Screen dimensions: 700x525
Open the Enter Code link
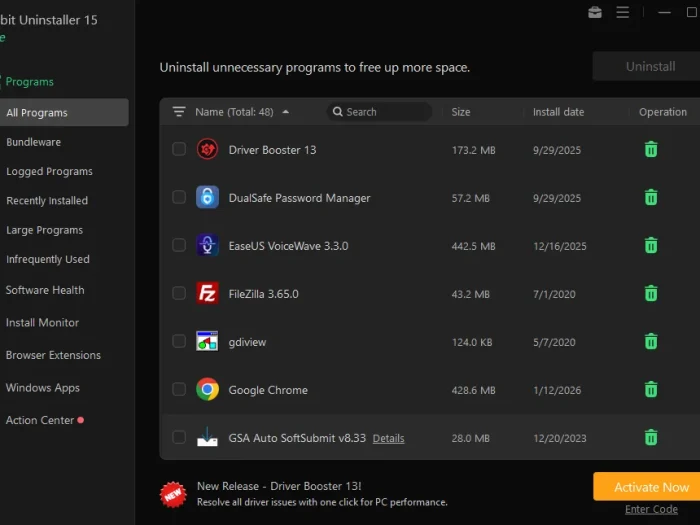pos(651,509)
